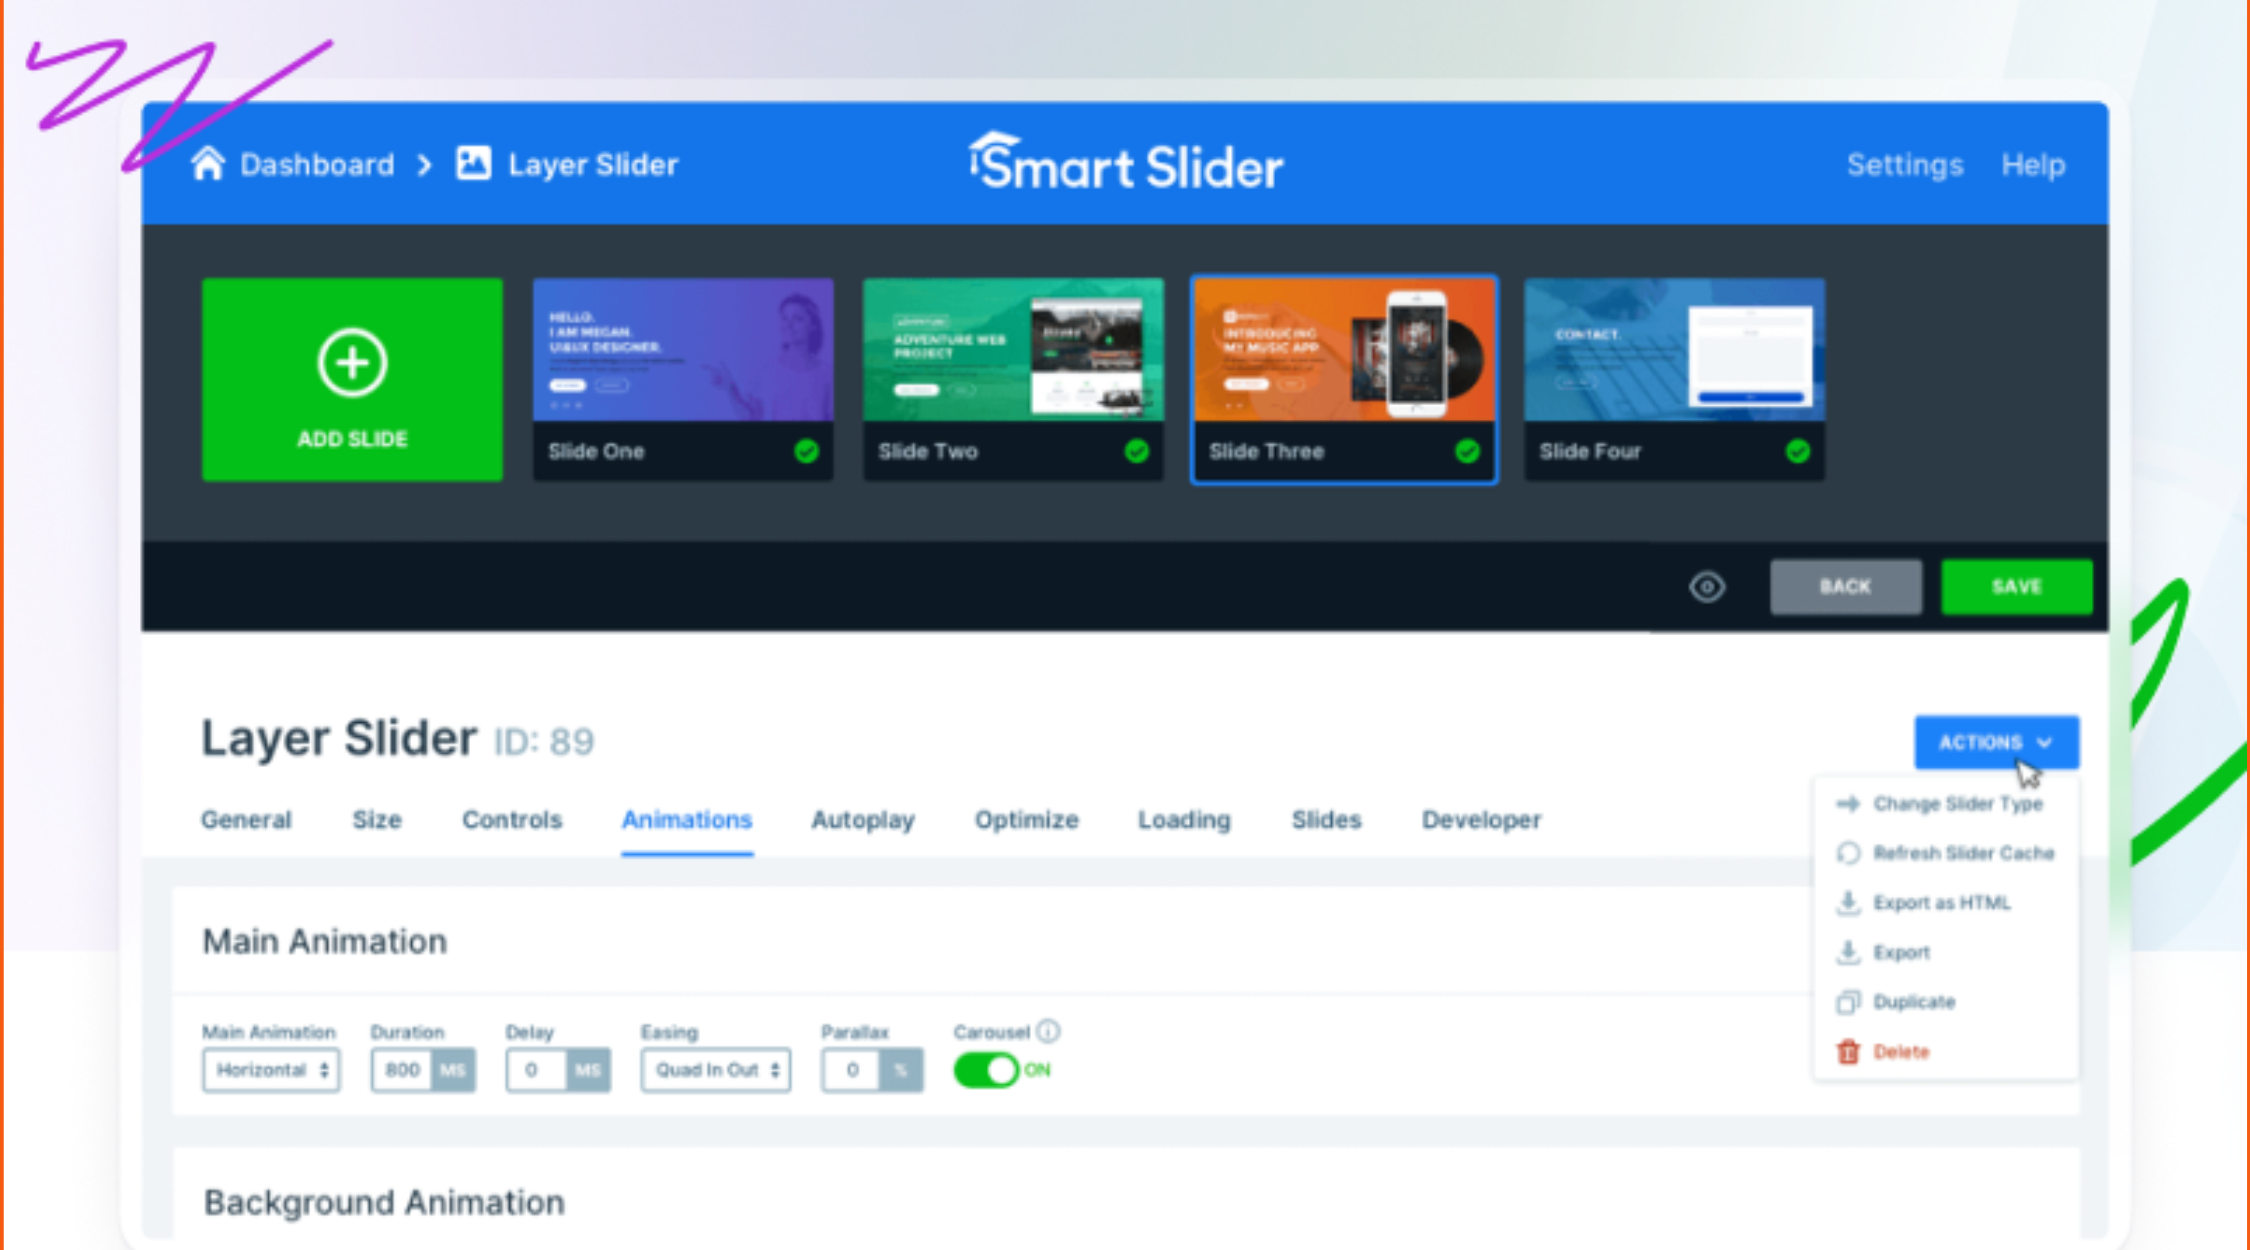Click the Delay input field

click(x=536, y=1070)
